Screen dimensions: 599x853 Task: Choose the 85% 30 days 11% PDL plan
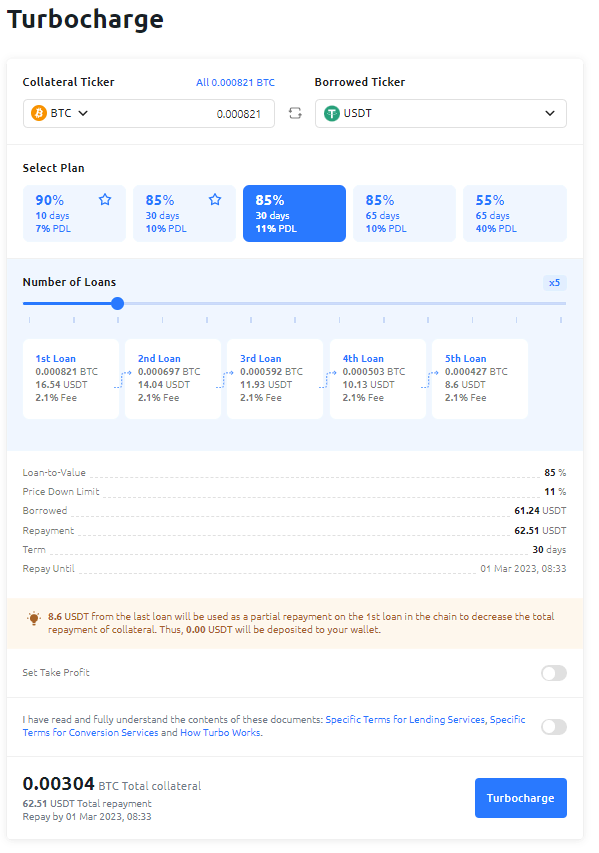click(294, 213)
